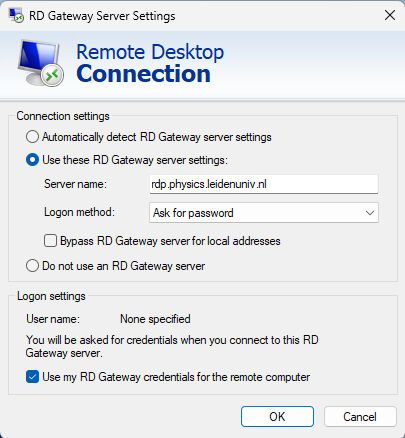Click the None specified user name text

(155, 319)
